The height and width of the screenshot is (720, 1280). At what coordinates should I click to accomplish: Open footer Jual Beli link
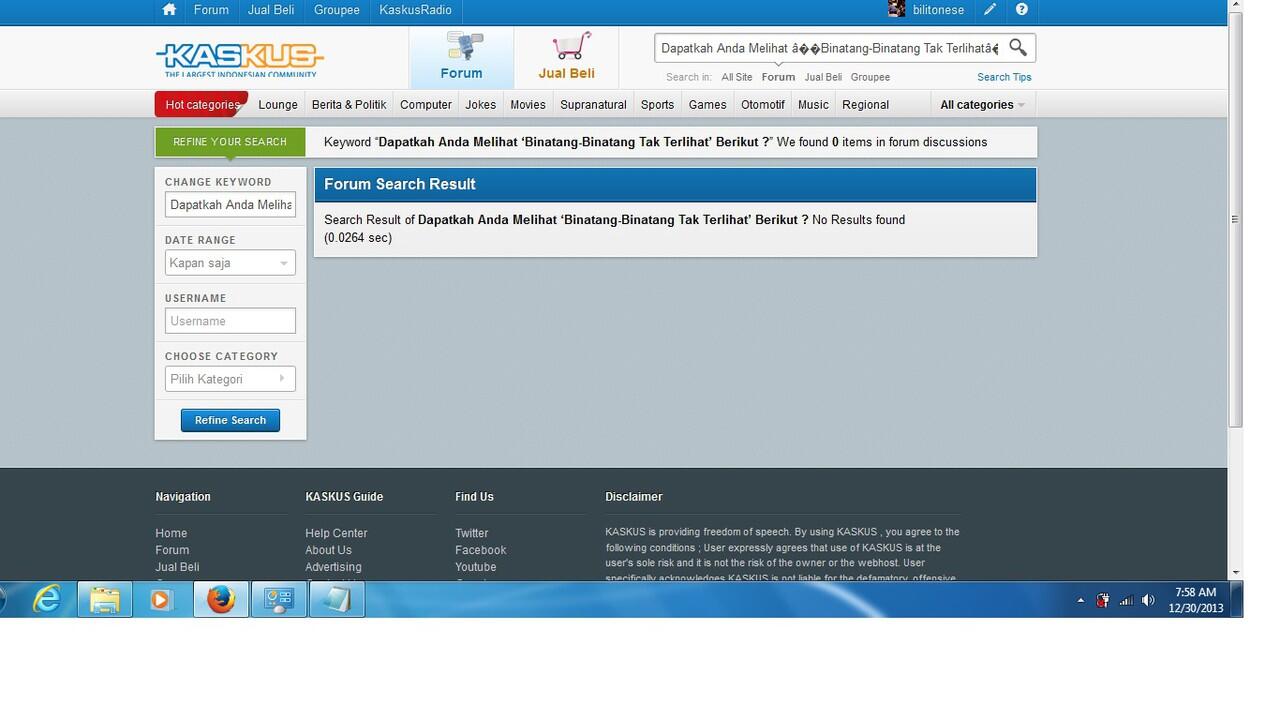[x=177, y=567]
